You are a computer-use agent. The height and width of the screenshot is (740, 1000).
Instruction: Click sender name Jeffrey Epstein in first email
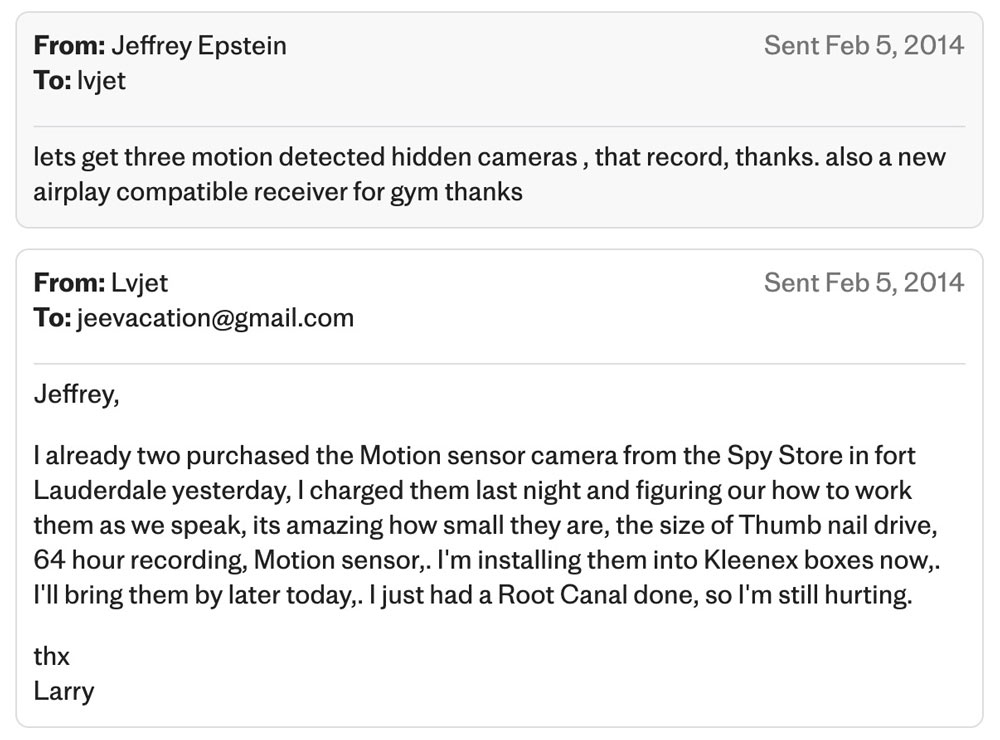coord(199,45)
